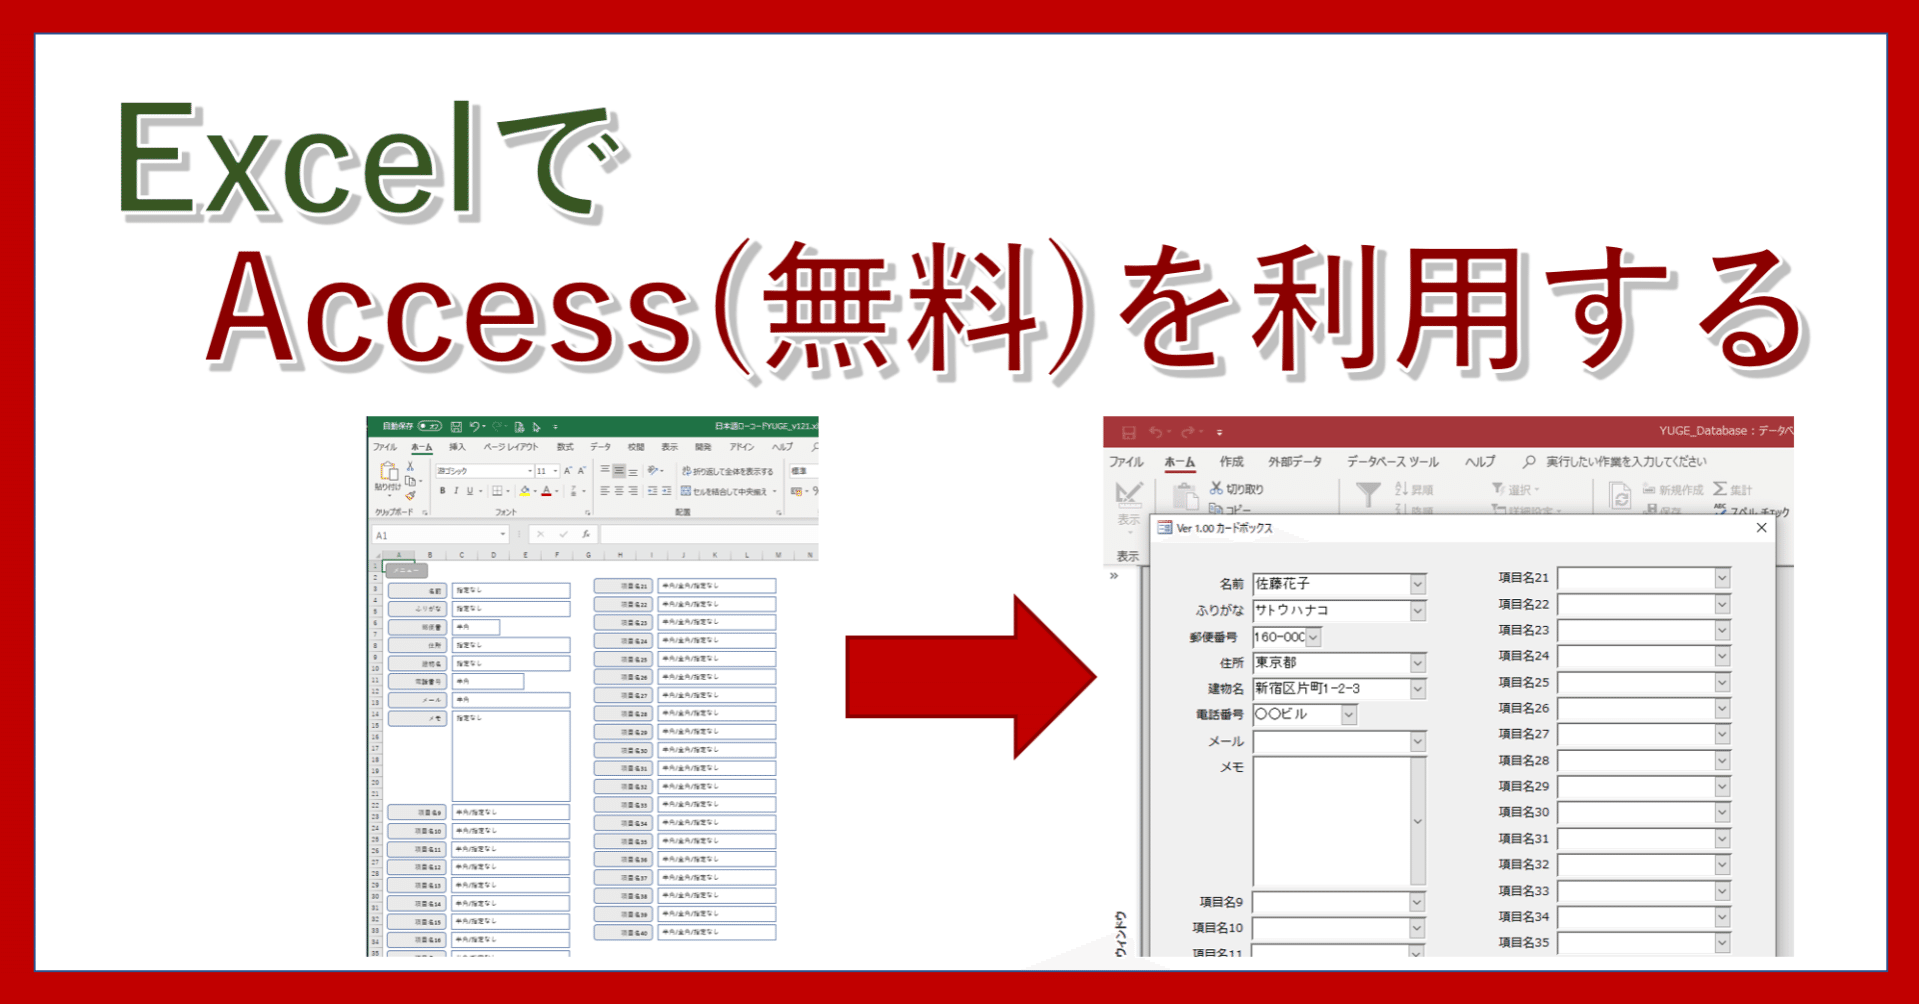
Task: Expand Access navigation pane chevron
Action: pos(1113,576)
